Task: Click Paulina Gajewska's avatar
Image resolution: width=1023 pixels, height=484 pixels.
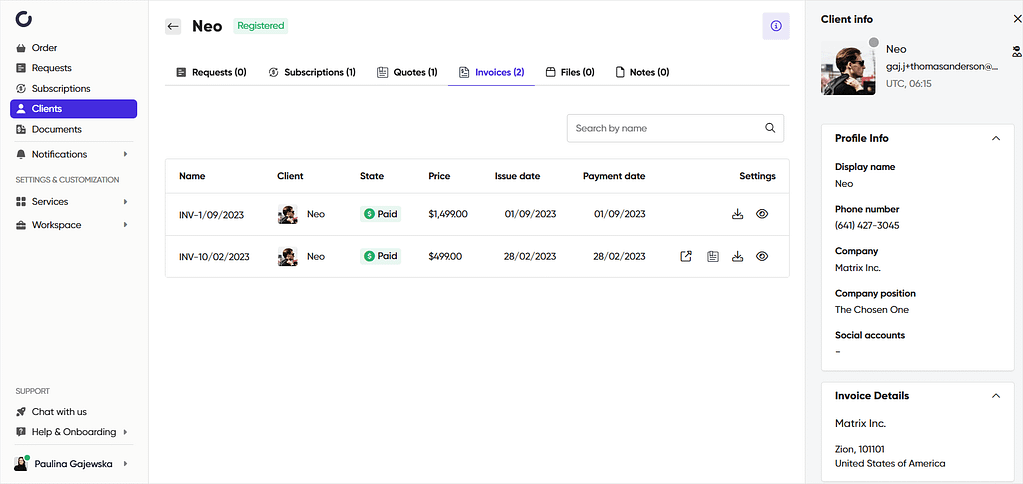Action: (21, 464)
